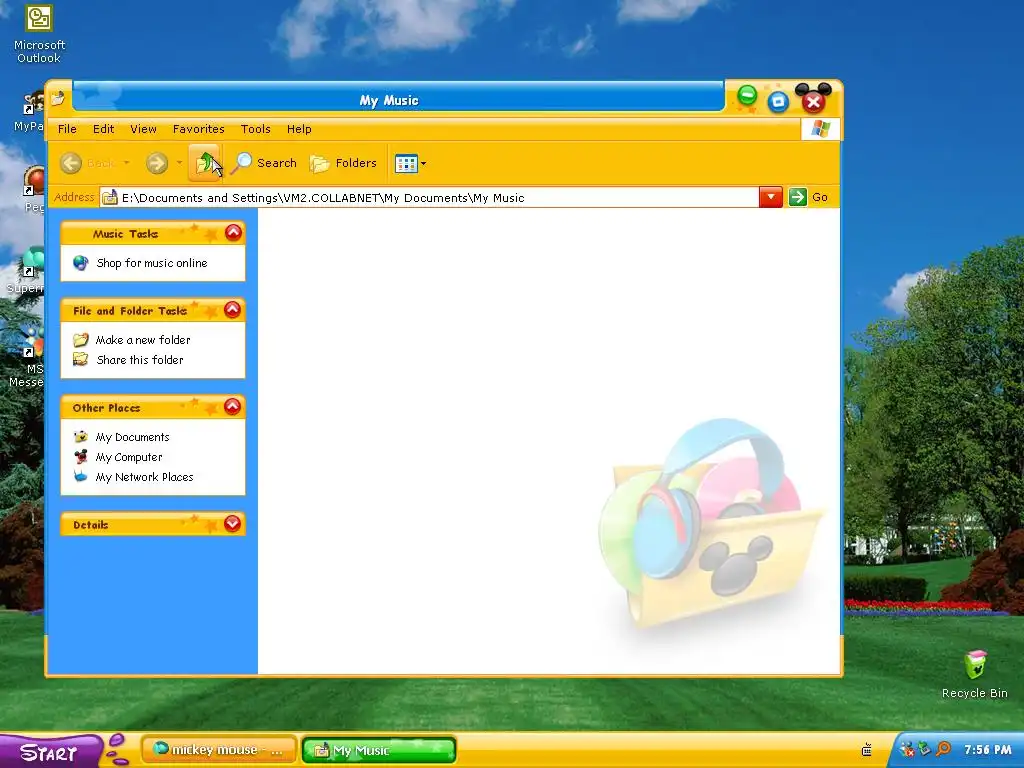The height and width of the screenshot is (768, 1024).
Task: Expand the Back history dropdown arrow
Action: [x=127, y=163]
